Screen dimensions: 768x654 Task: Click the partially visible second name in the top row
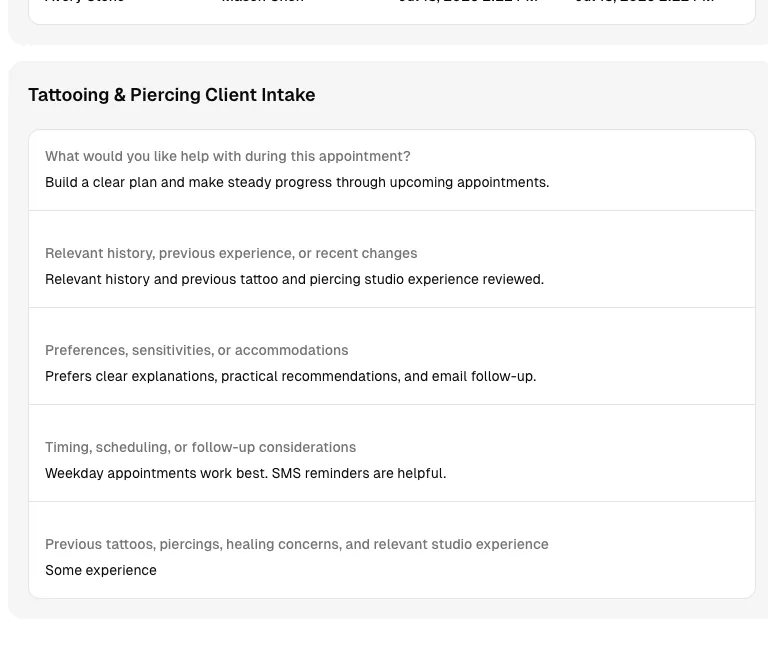click(263, 1)
